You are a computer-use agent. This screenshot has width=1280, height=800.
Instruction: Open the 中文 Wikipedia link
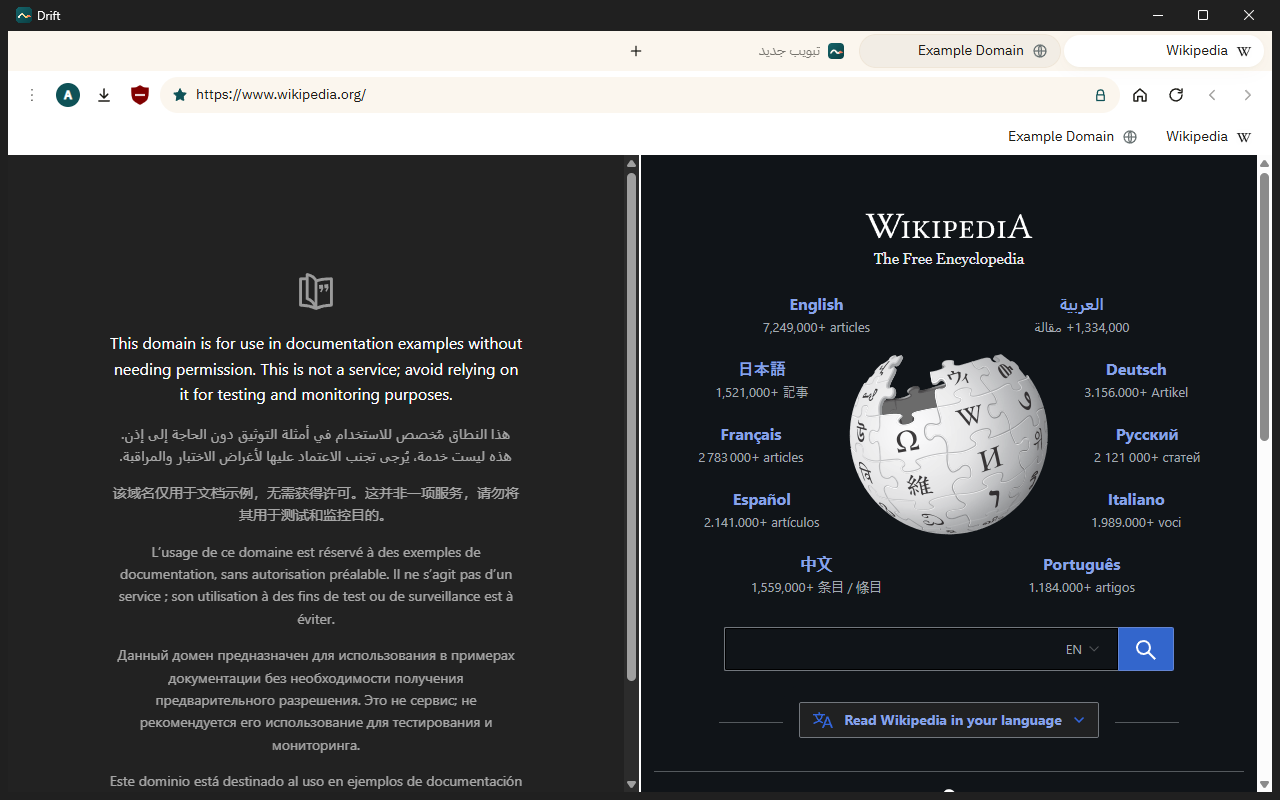[816, 565]
